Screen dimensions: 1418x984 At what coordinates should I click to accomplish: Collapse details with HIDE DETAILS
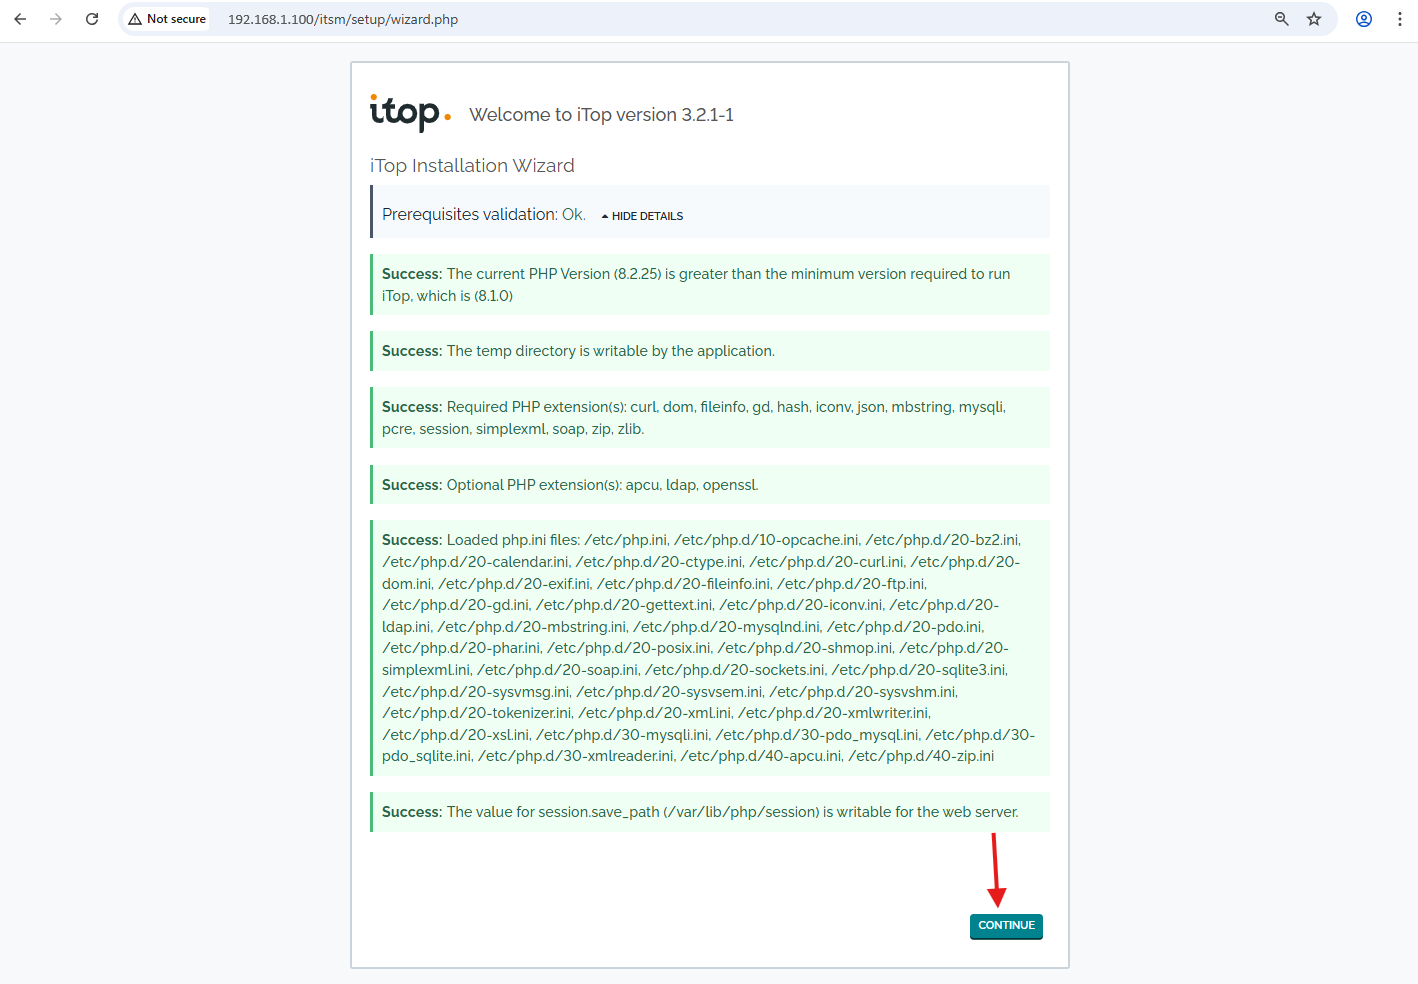pos(642,216)
